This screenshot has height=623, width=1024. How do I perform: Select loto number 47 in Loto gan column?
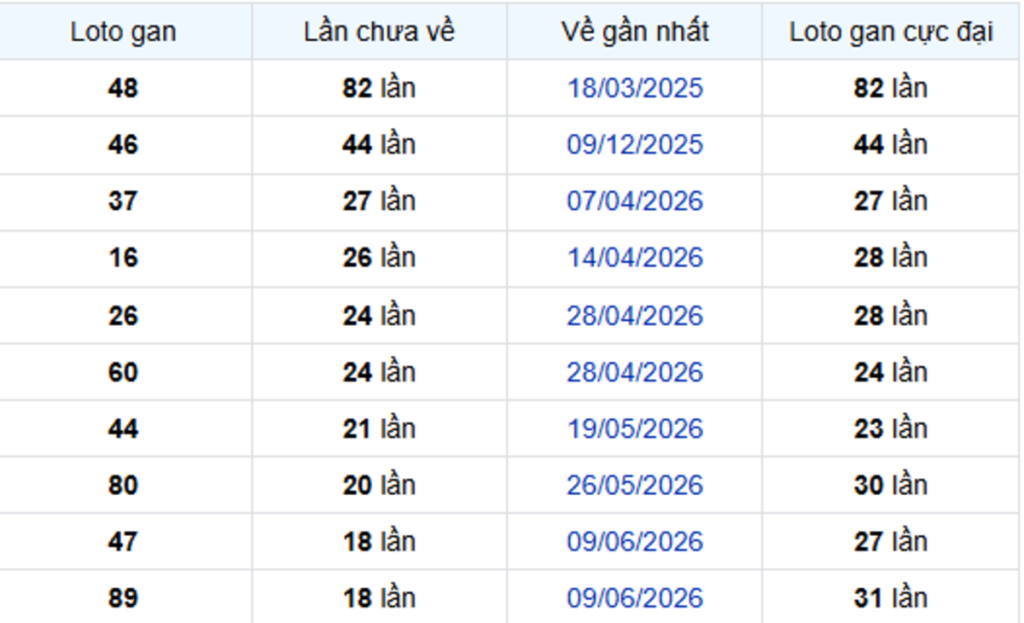point(123,542)
